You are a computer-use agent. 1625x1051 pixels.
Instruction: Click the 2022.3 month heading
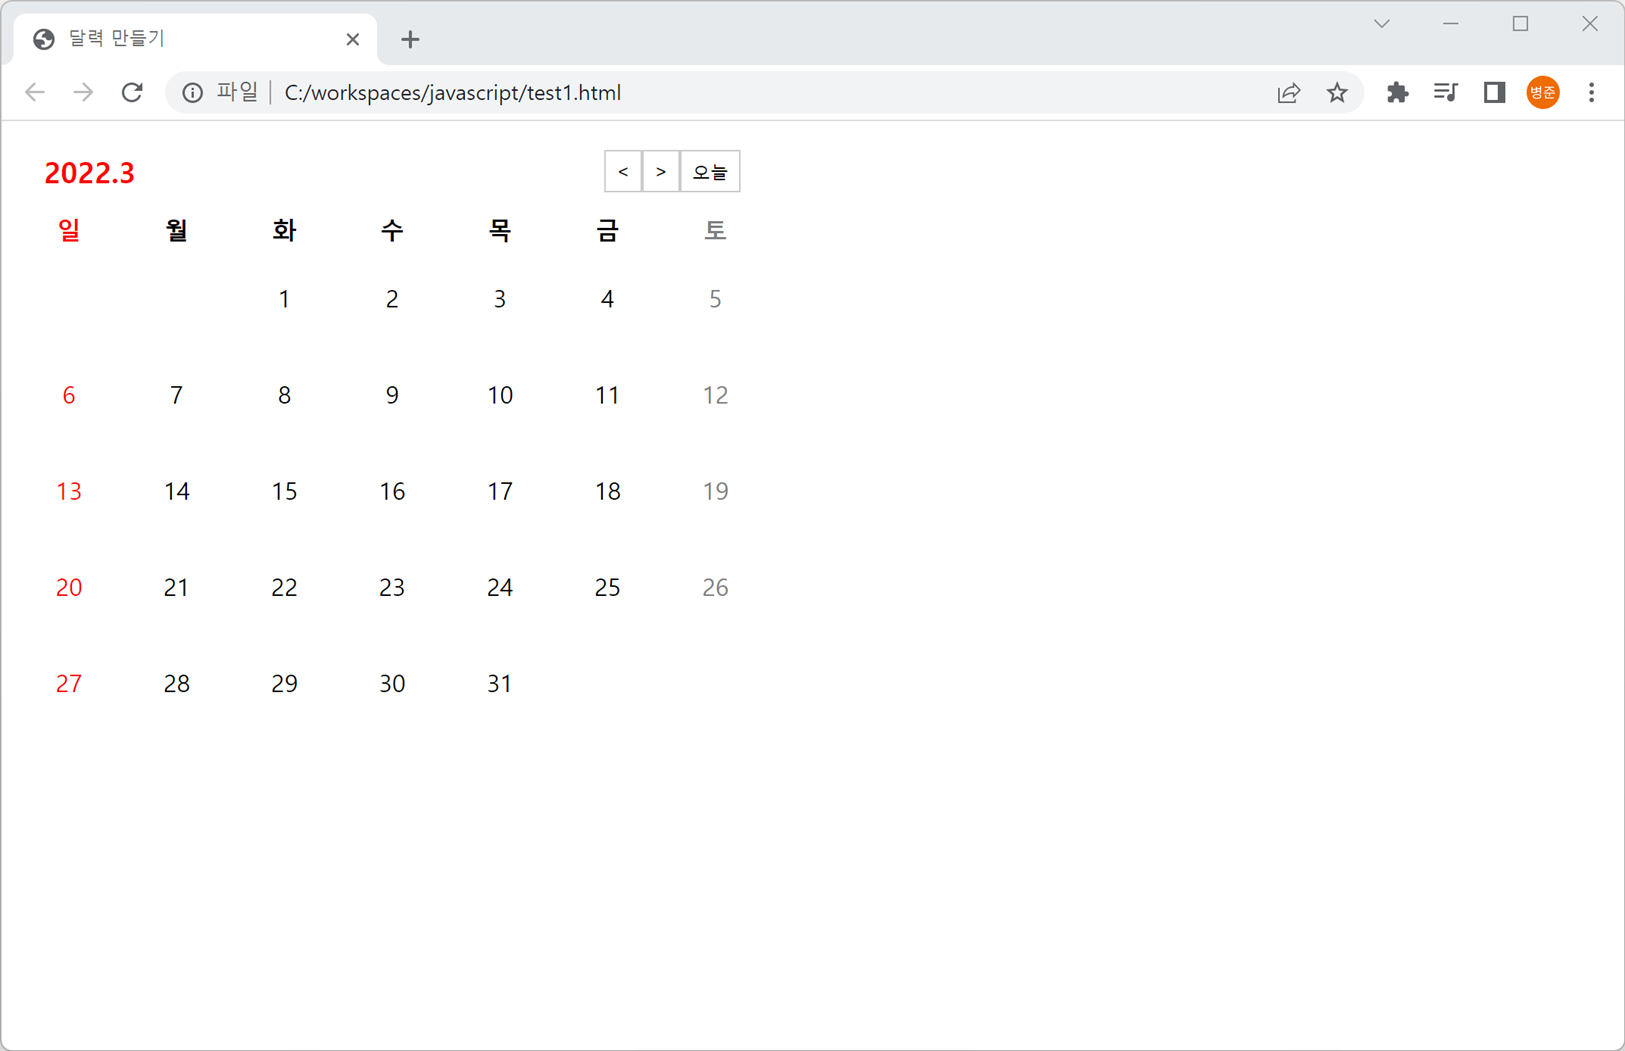(89, 173)
